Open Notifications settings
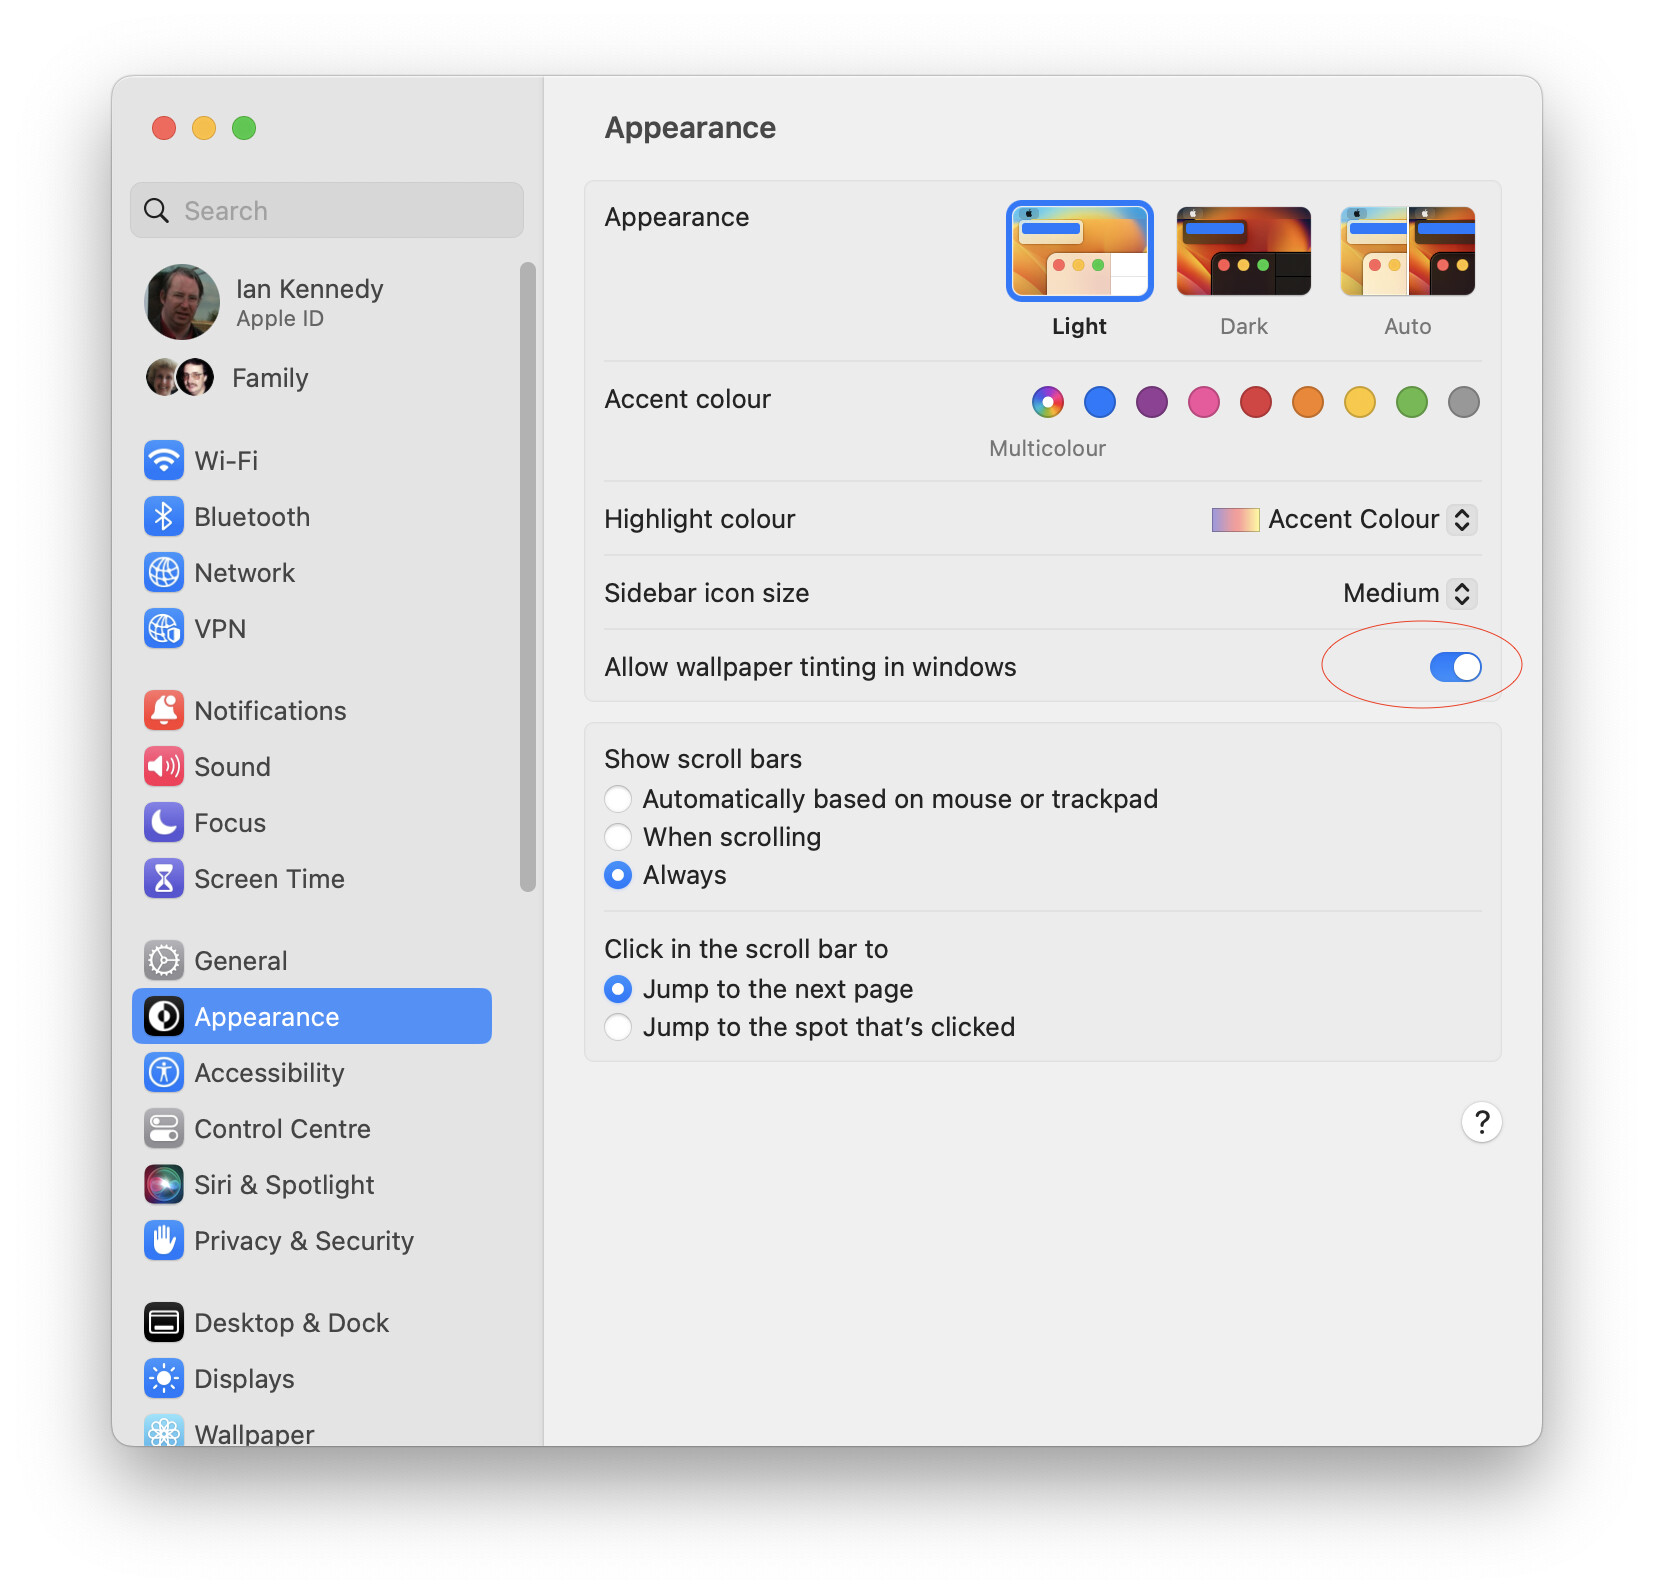 [x=270, y=710]
